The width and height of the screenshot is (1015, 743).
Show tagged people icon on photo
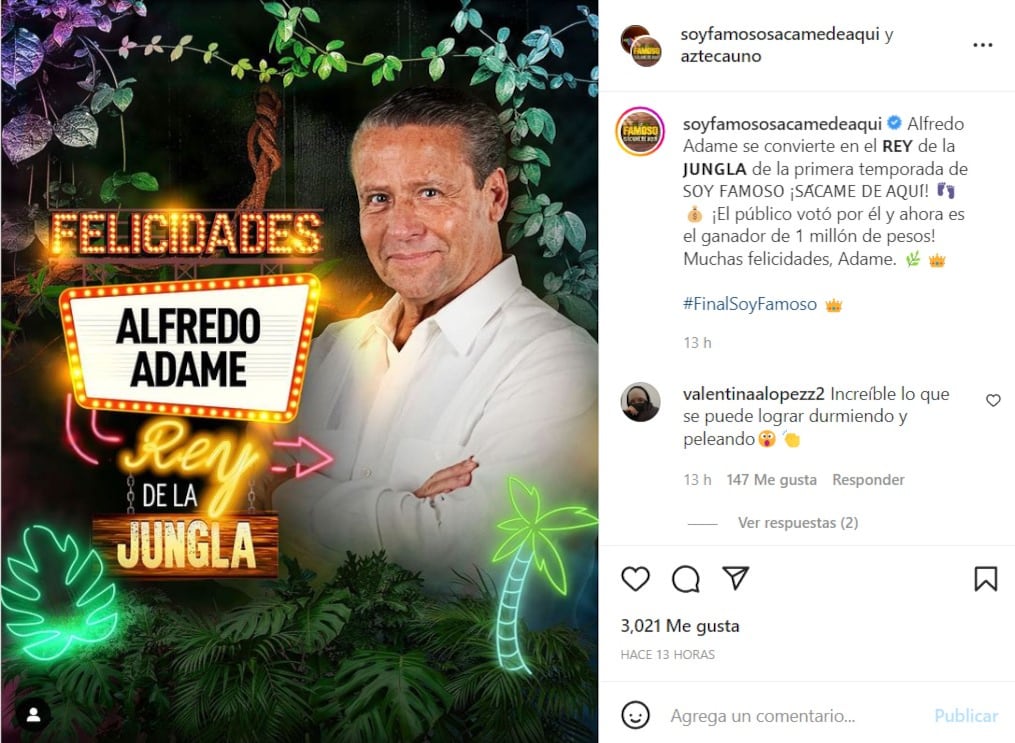32,715
